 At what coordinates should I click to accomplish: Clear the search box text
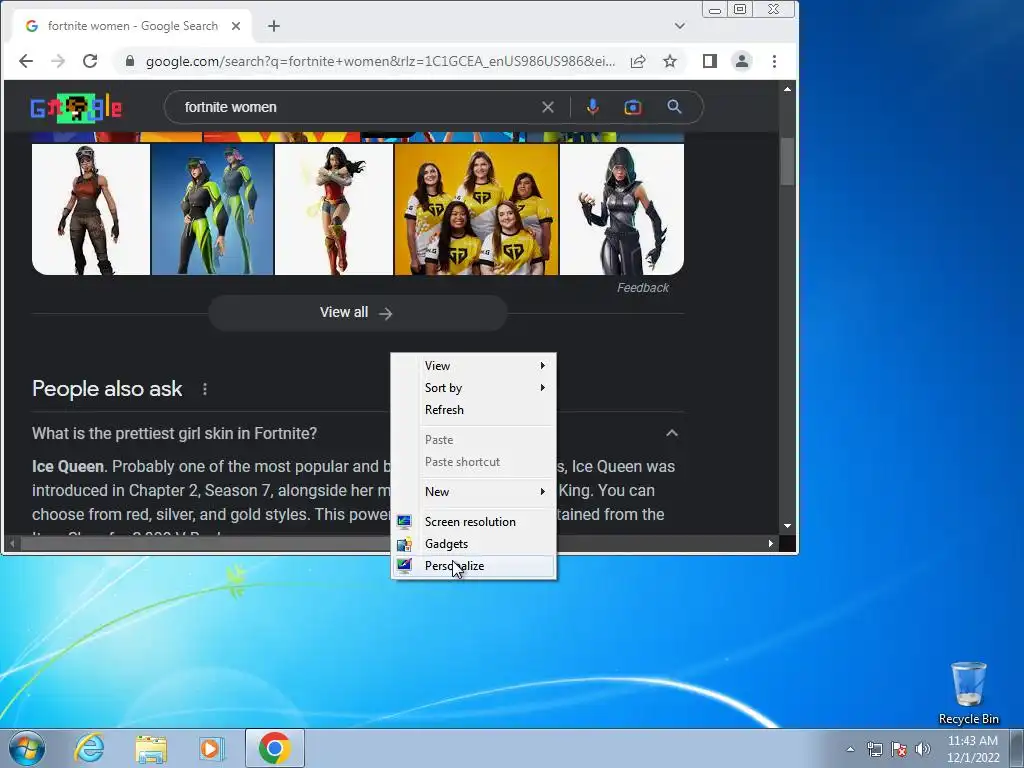pyautogui.click(x=548, y=107)
